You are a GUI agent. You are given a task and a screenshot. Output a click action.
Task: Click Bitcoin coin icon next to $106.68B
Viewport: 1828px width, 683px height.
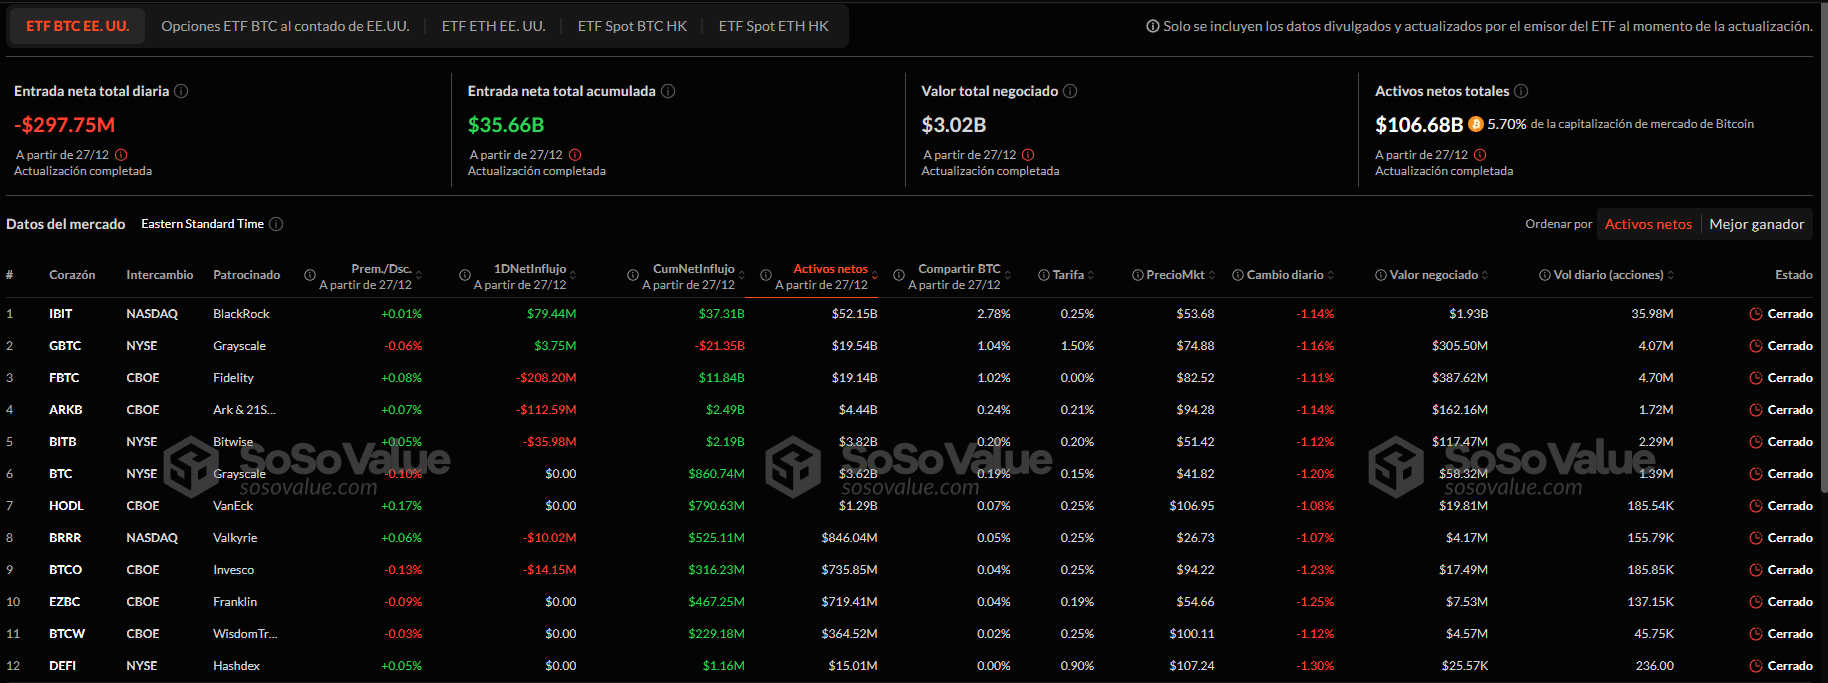(x=1475, y=125)
